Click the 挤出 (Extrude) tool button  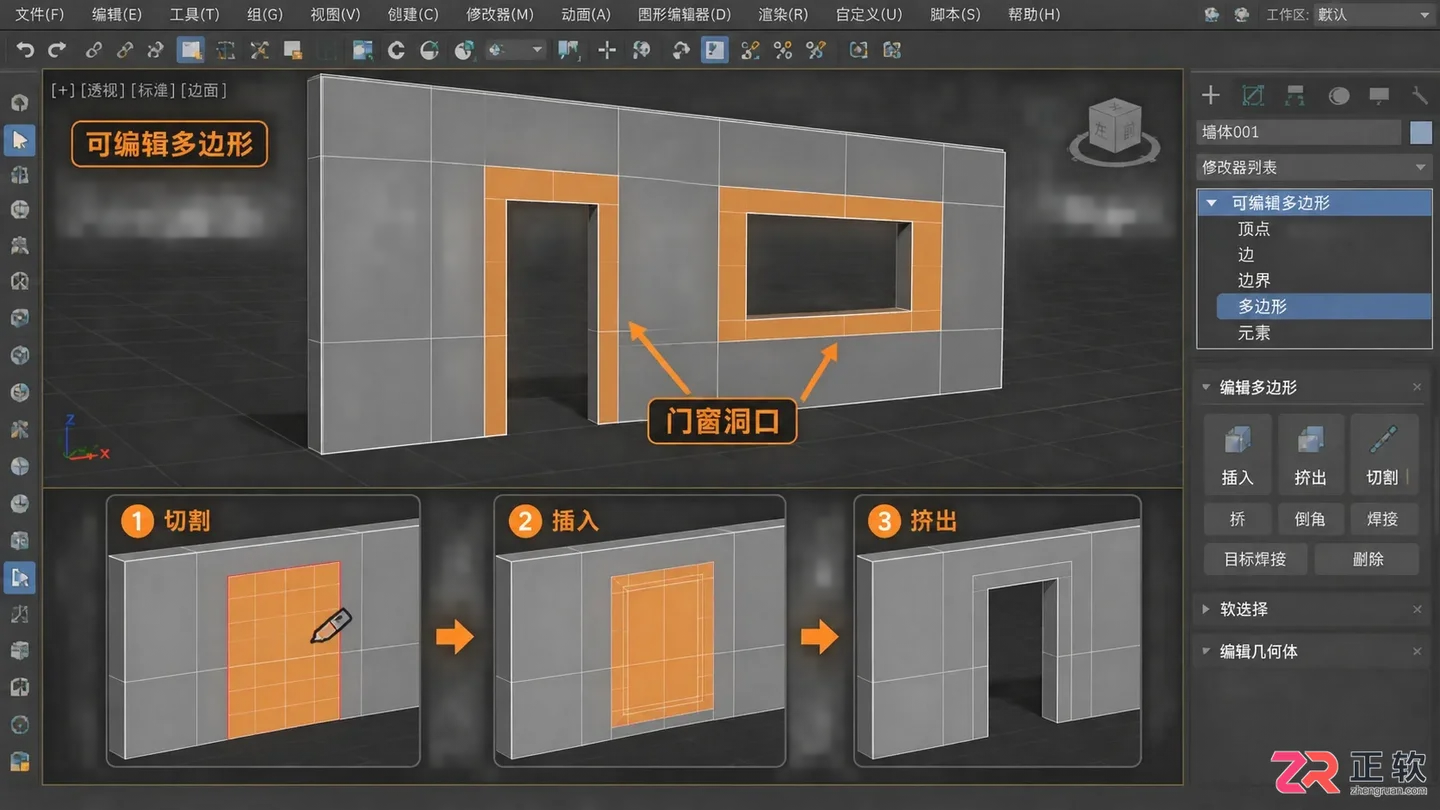tap(1310, 453)
